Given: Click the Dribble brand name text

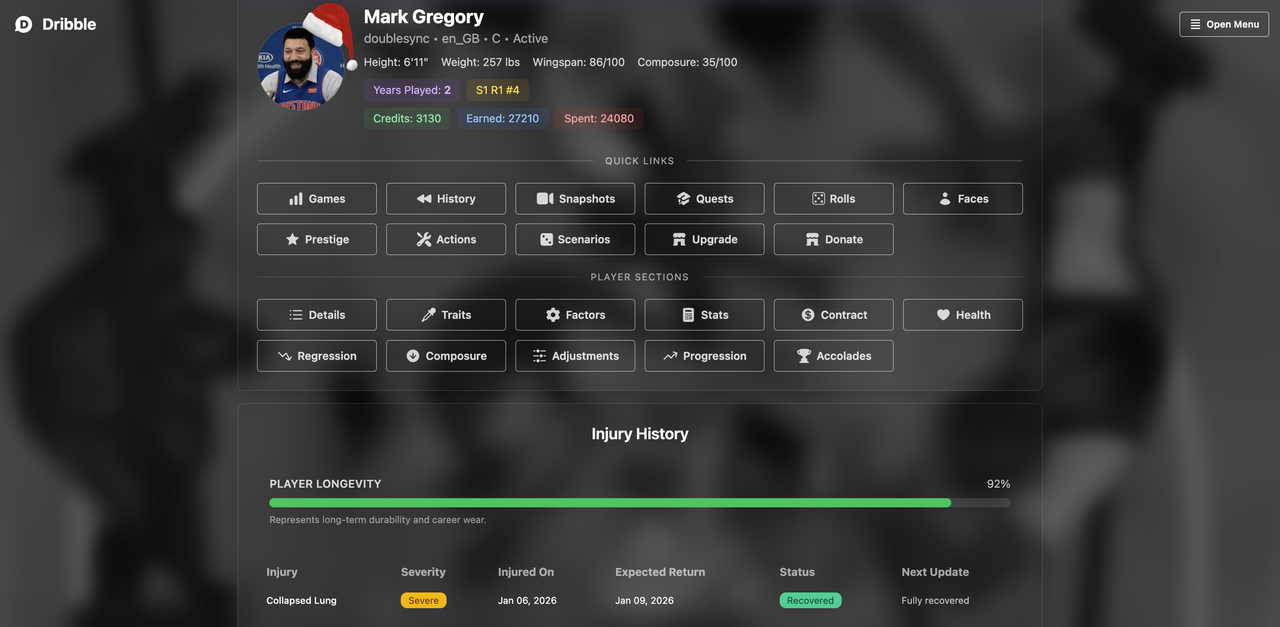Looking at the screenshot, I should (x=69, y=24).
